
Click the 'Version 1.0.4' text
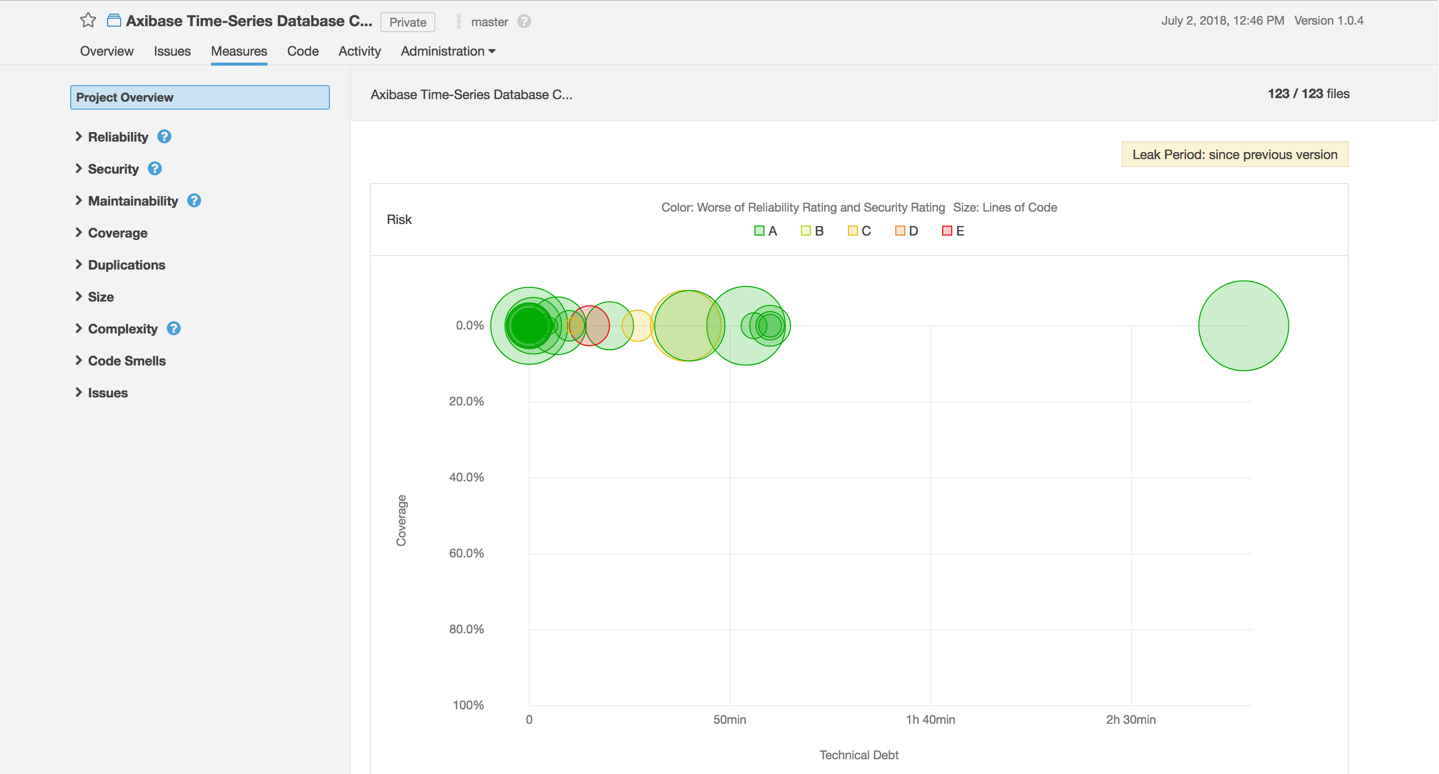[1329, 20]
